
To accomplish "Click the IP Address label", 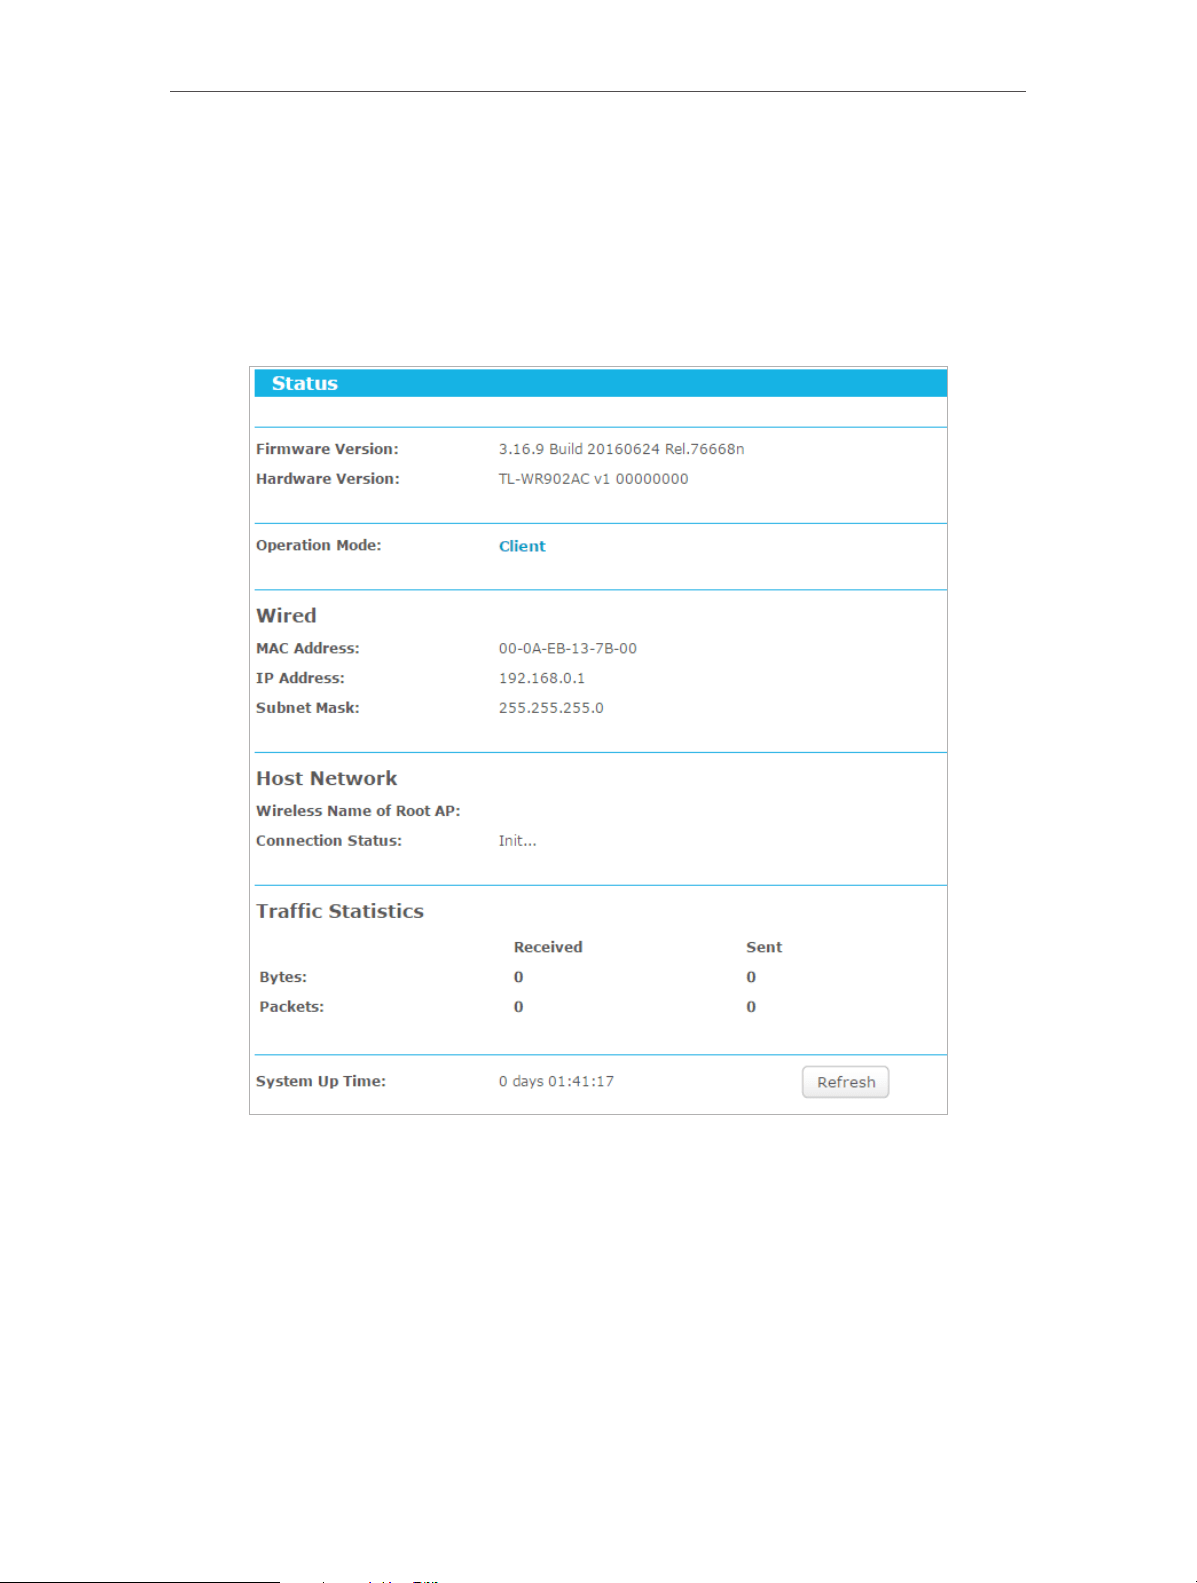I will (300, 678).
